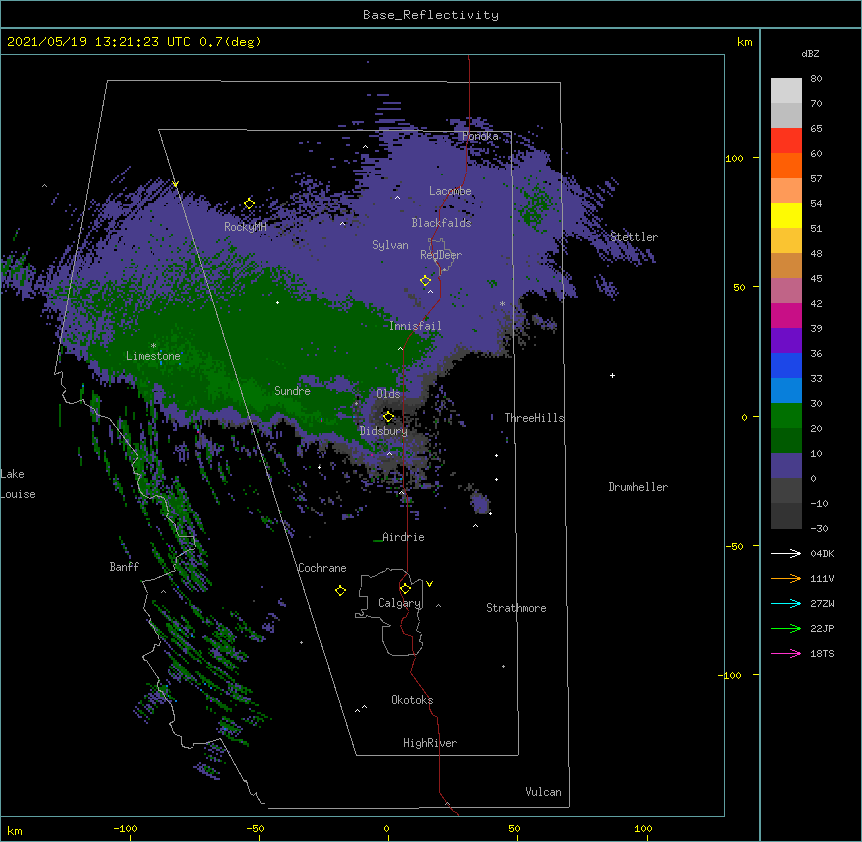
Task: Click the RockyMH label on the map
Action: pos(245,227)
